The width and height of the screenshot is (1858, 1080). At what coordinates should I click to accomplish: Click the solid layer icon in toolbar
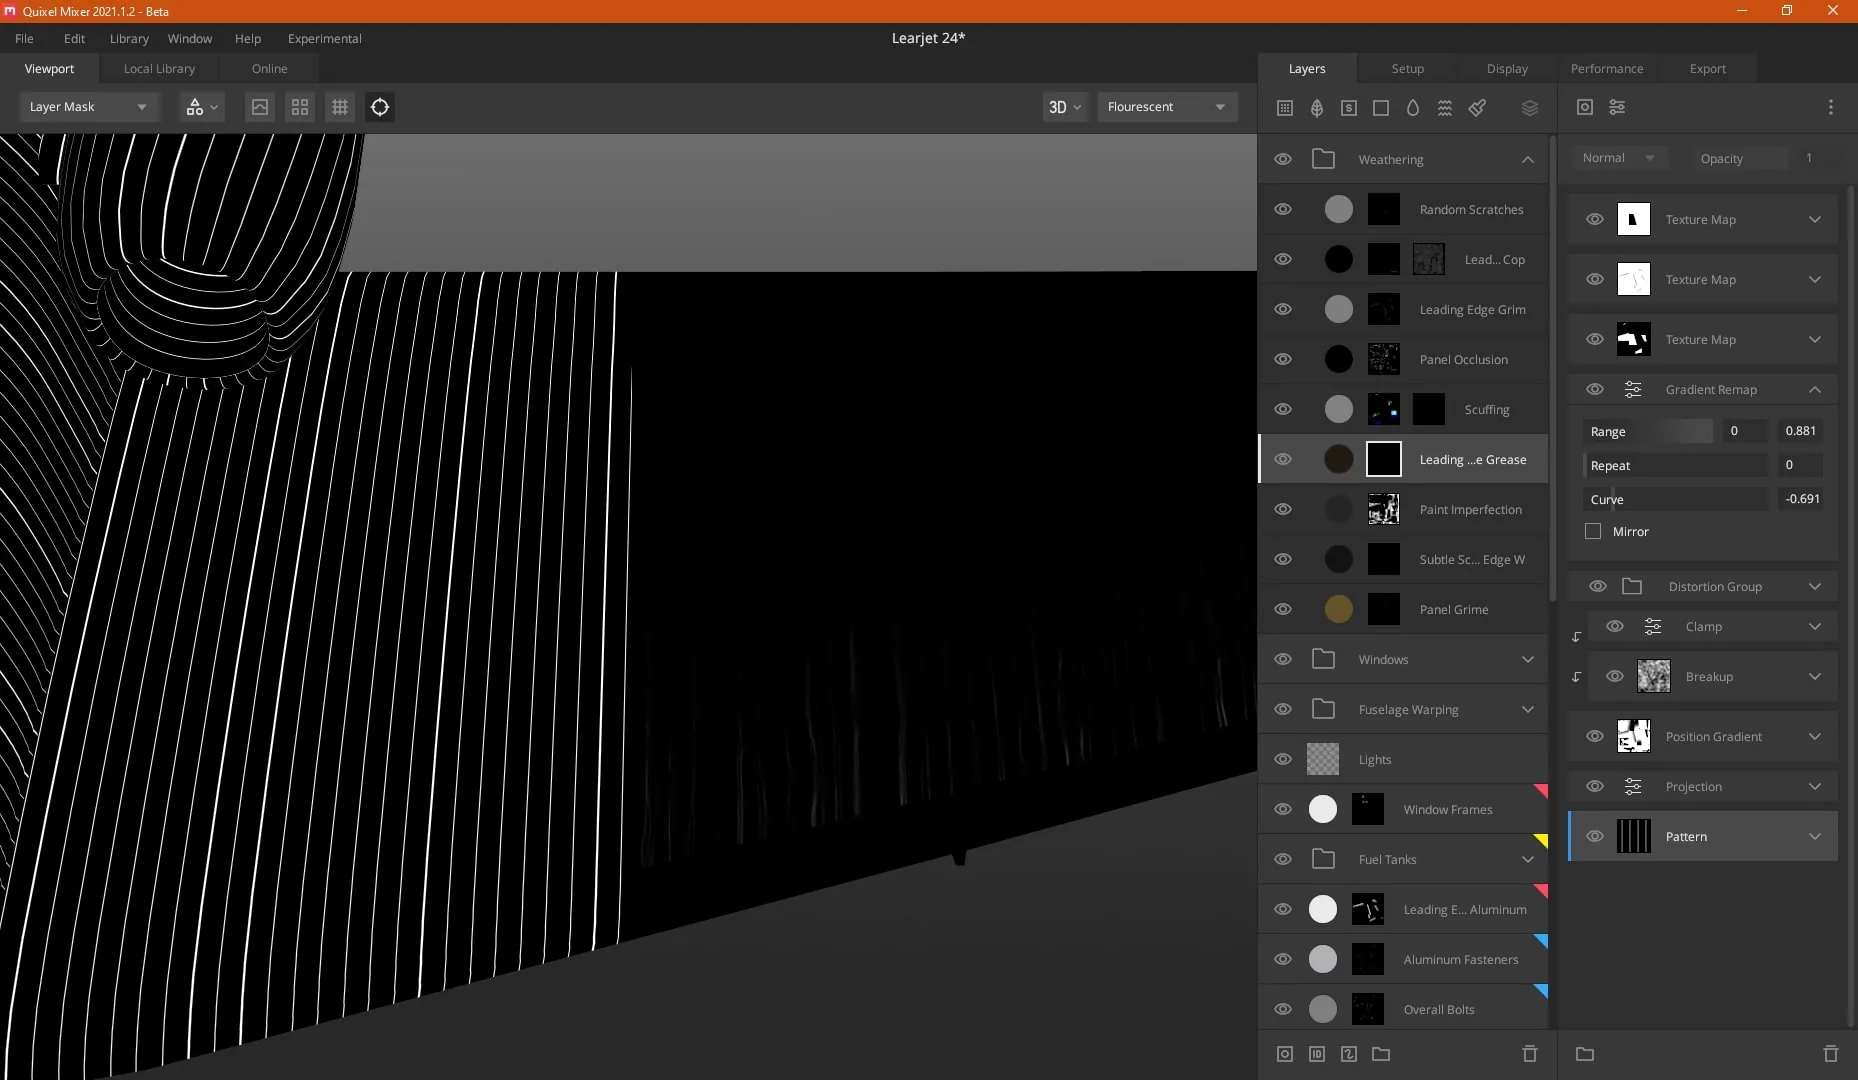(x=1381, y=108)
